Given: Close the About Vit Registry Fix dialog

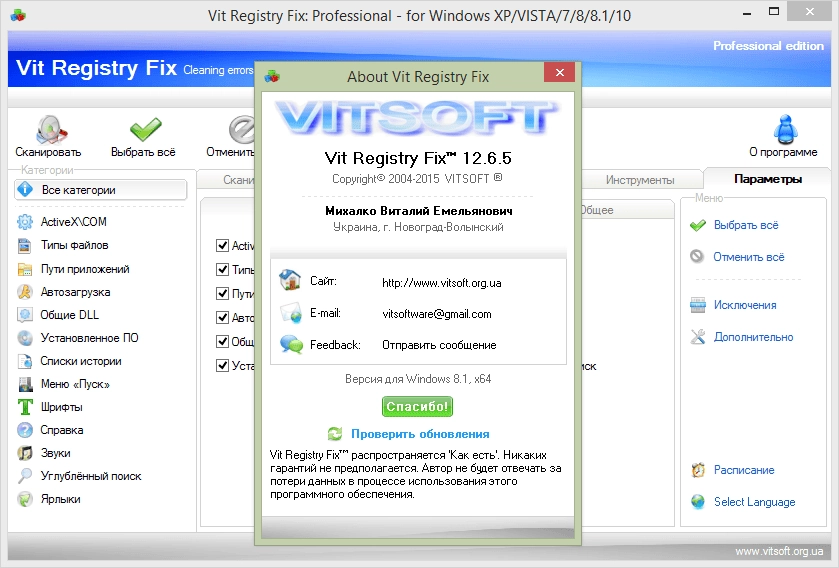Looking at the screenshot, I should [560, 72].
